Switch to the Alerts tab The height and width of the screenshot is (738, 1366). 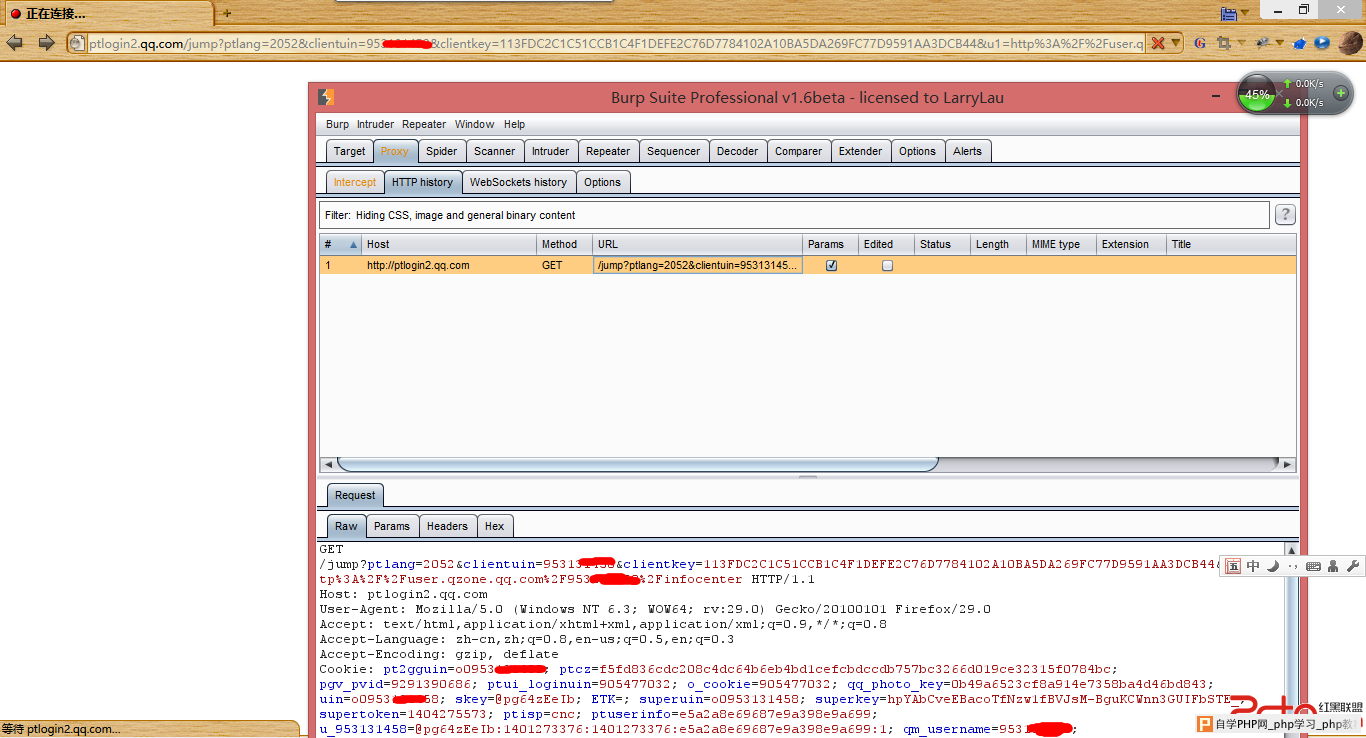tap(967, 151)
